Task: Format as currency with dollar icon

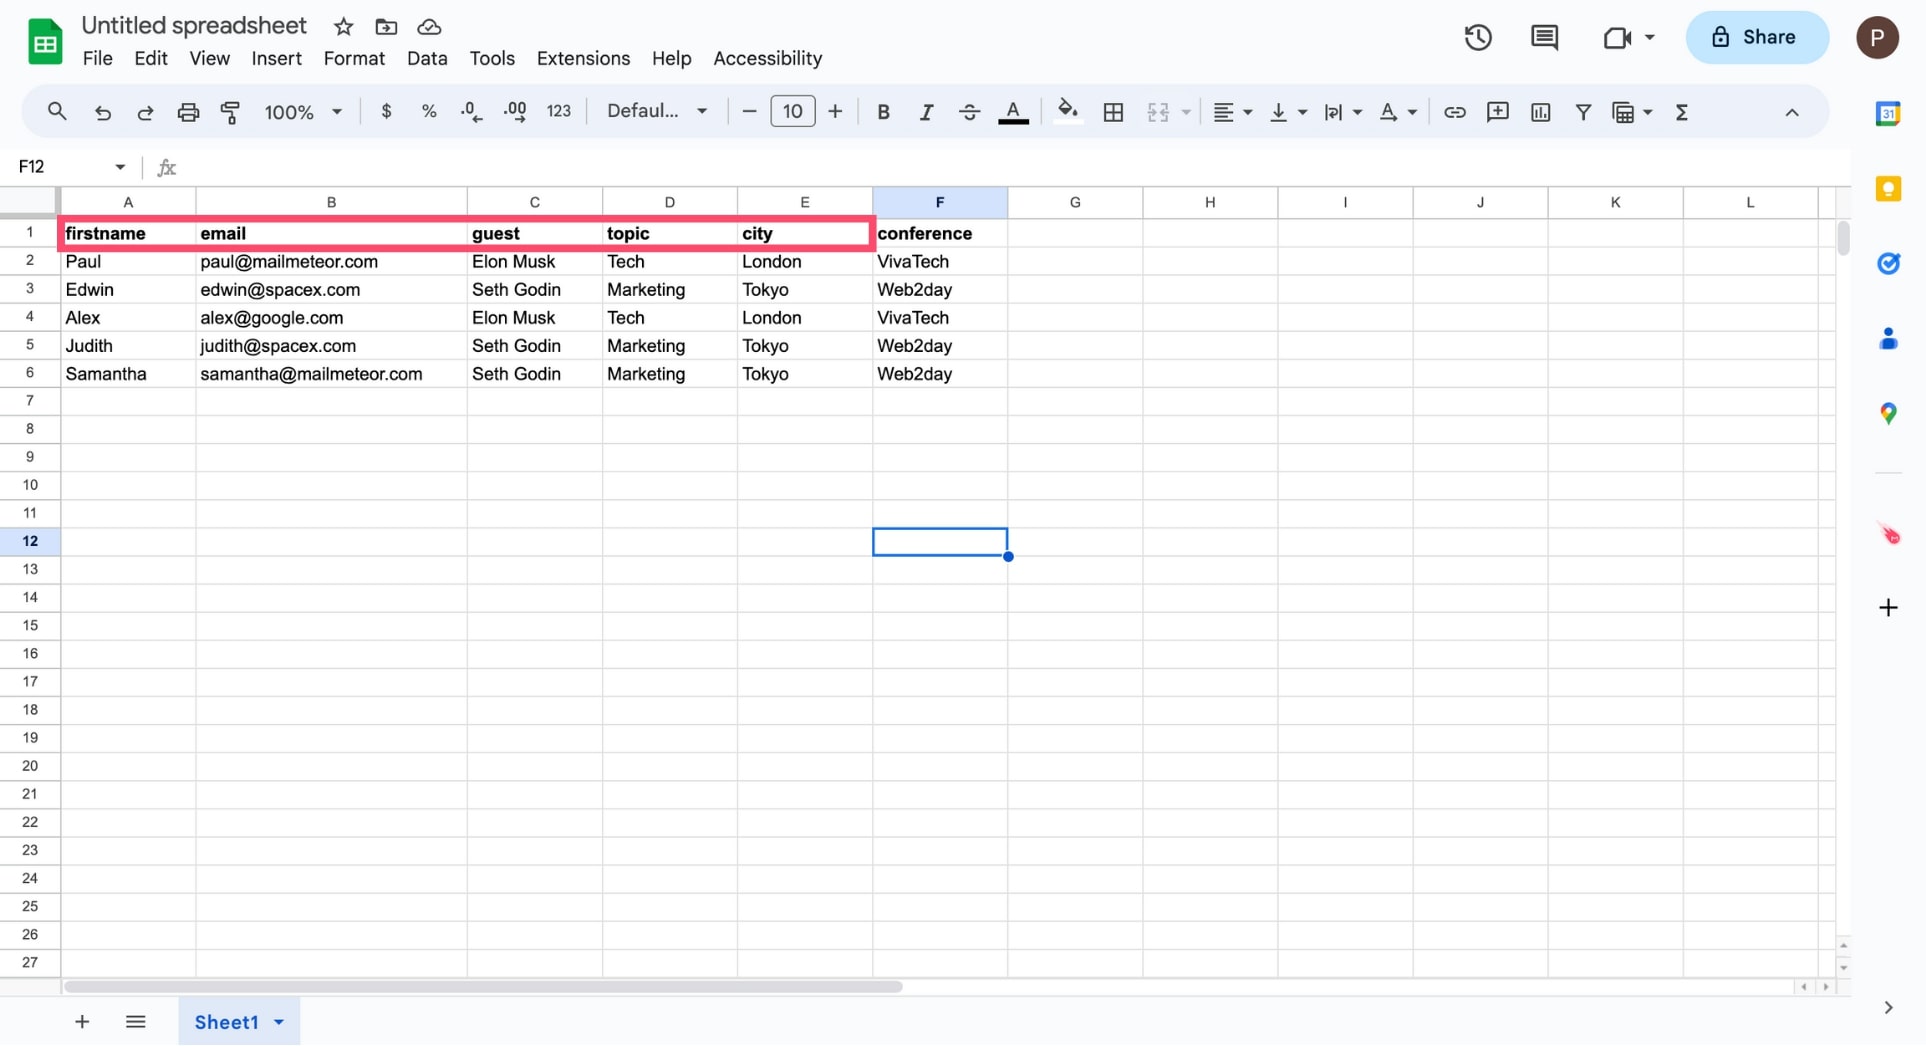Action: 386,112
